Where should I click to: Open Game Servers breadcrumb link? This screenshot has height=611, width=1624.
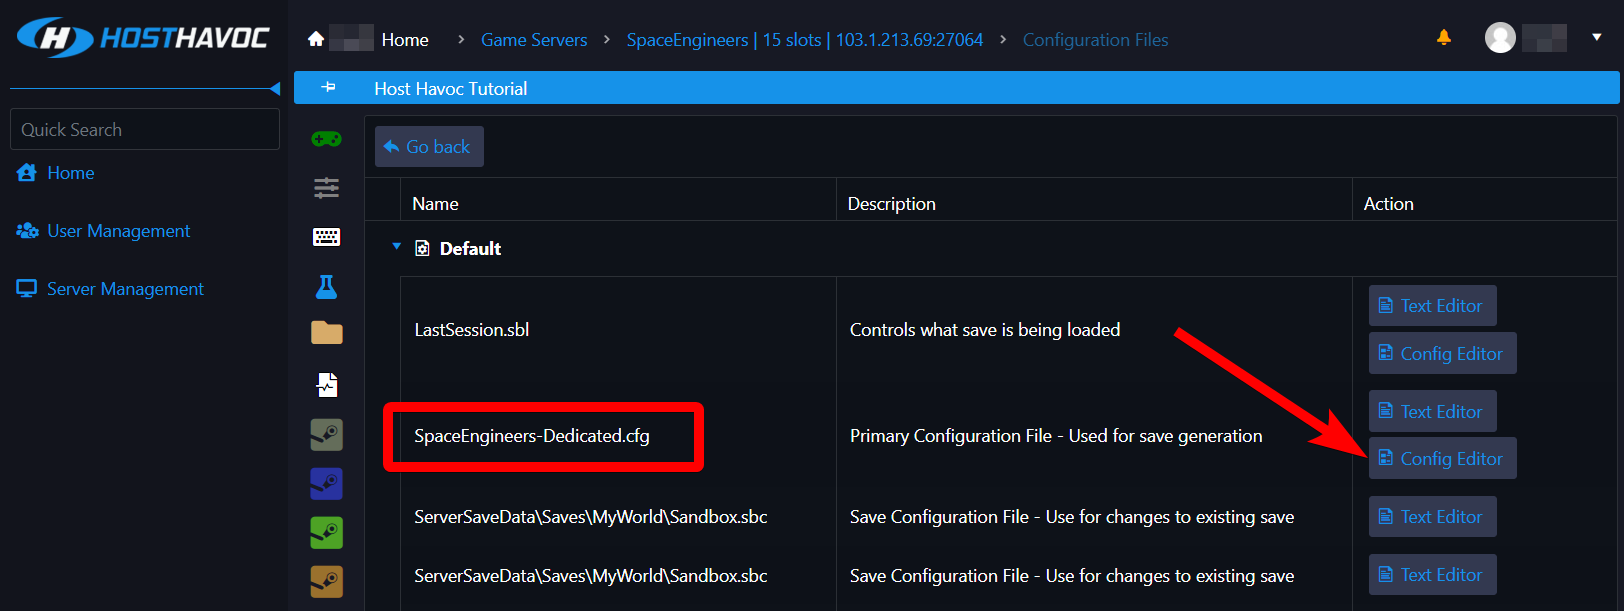point(534,40)
